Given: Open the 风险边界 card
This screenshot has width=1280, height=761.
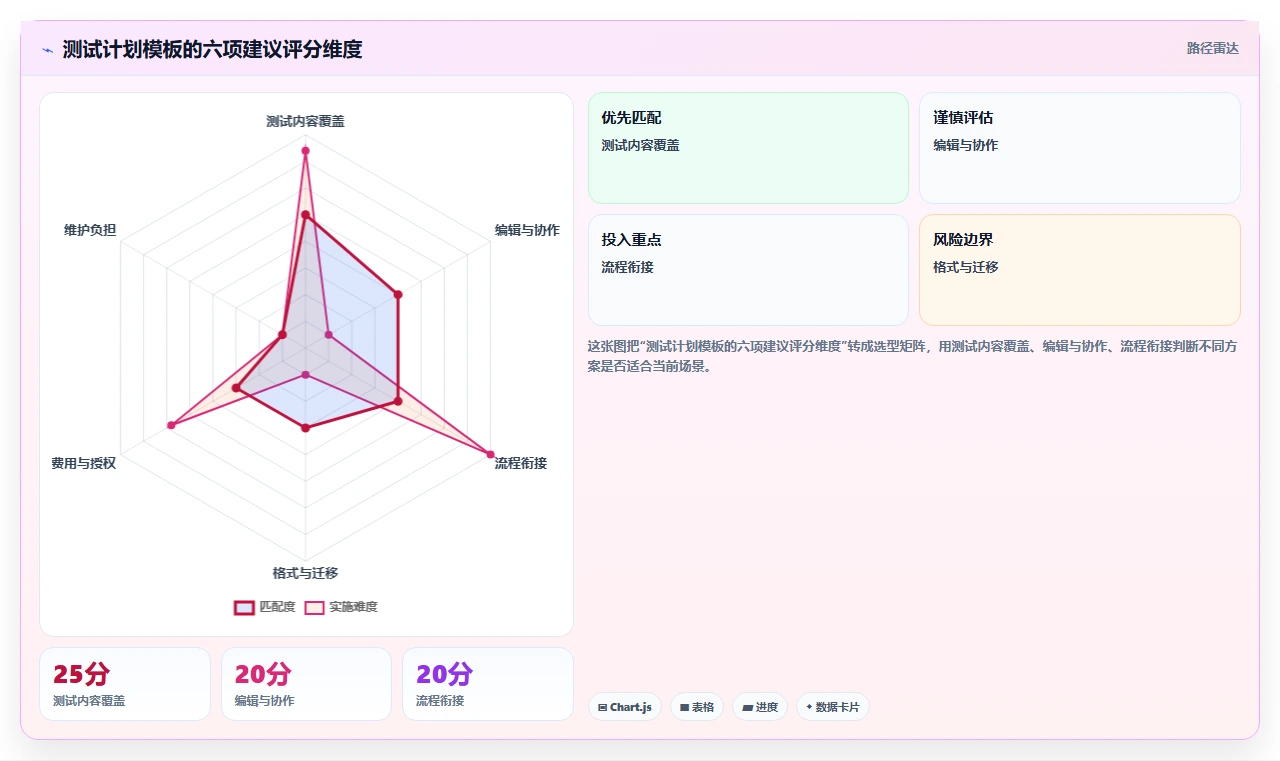Looking at the screenshot, I should (x=1080, y=270).
